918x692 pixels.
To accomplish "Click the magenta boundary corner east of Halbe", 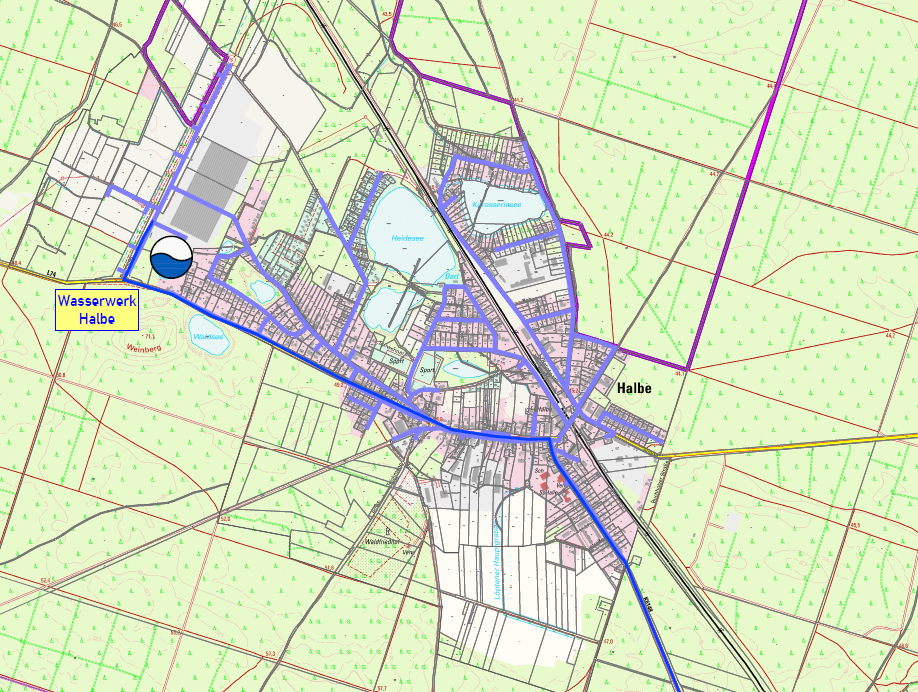I will 688,368.
